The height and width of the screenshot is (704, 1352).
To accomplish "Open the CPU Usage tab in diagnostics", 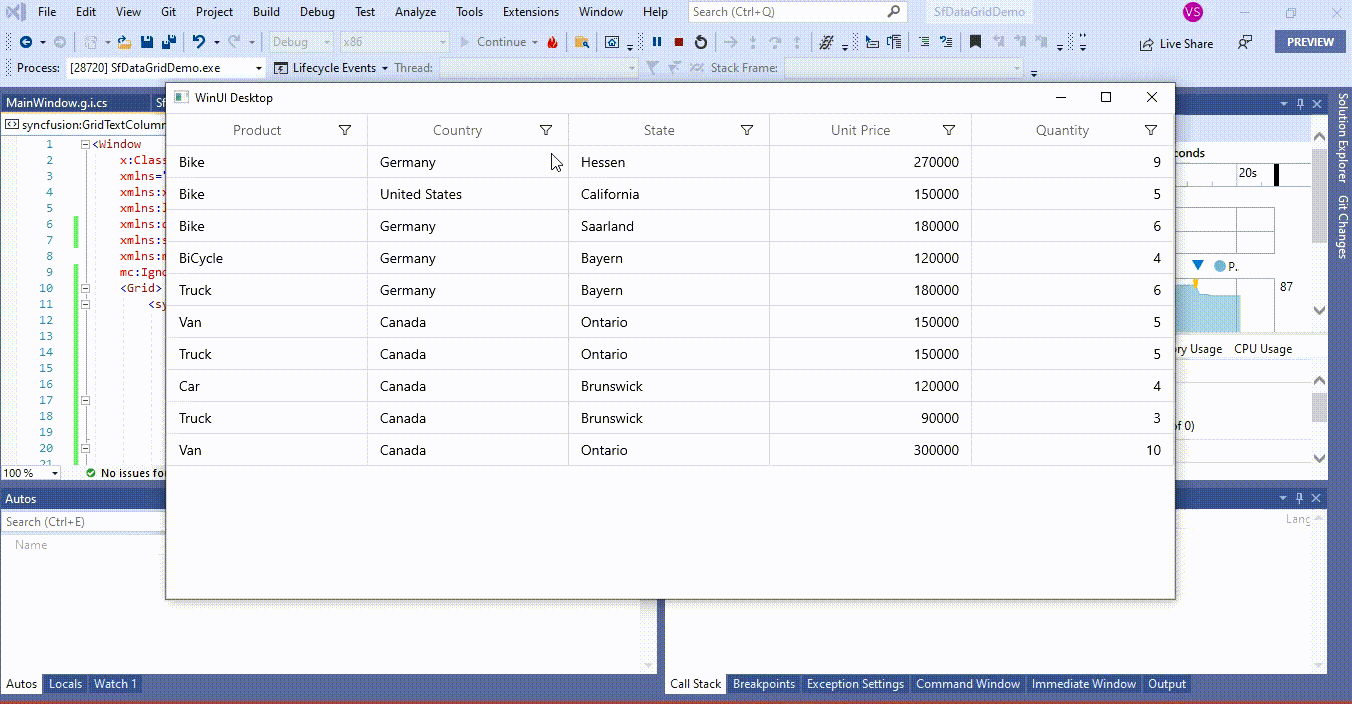I will (x=1263, y=349).
